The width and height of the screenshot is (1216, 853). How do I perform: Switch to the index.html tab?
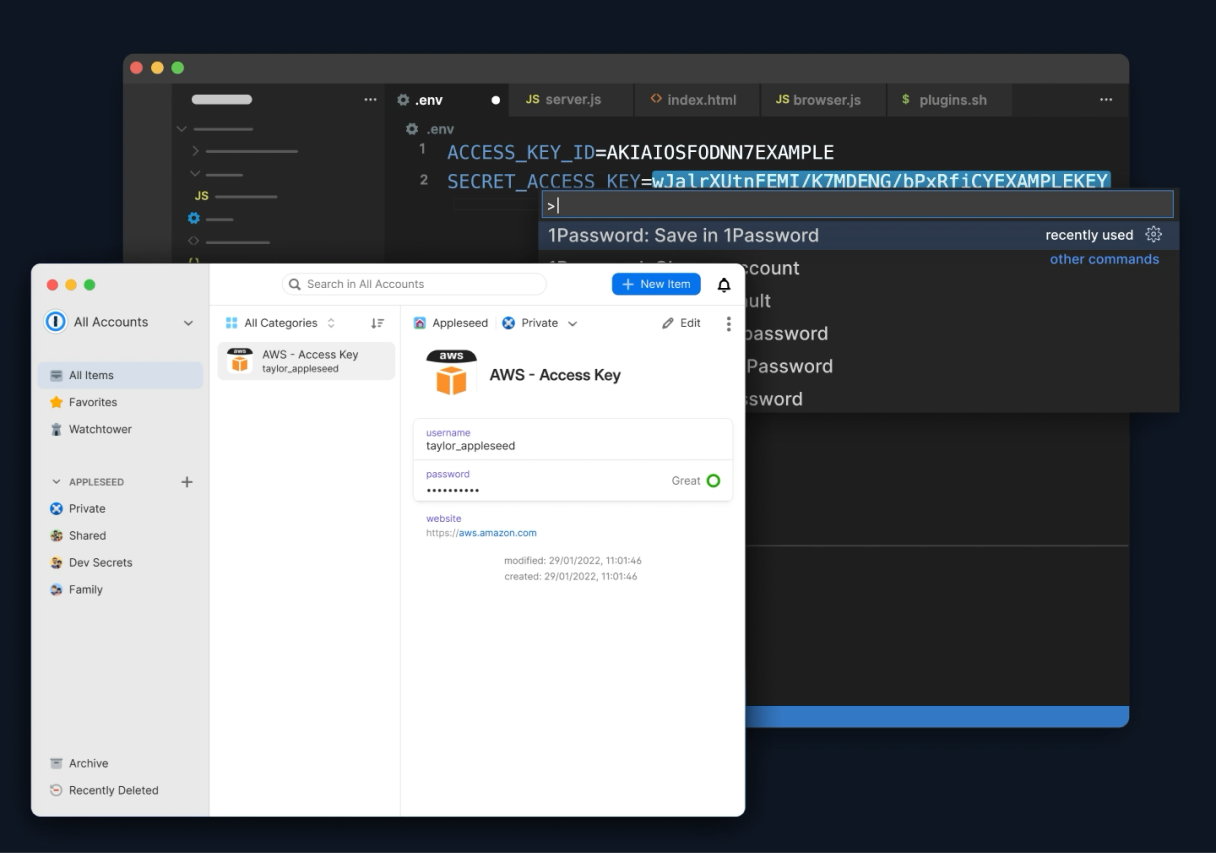point(696,100)
